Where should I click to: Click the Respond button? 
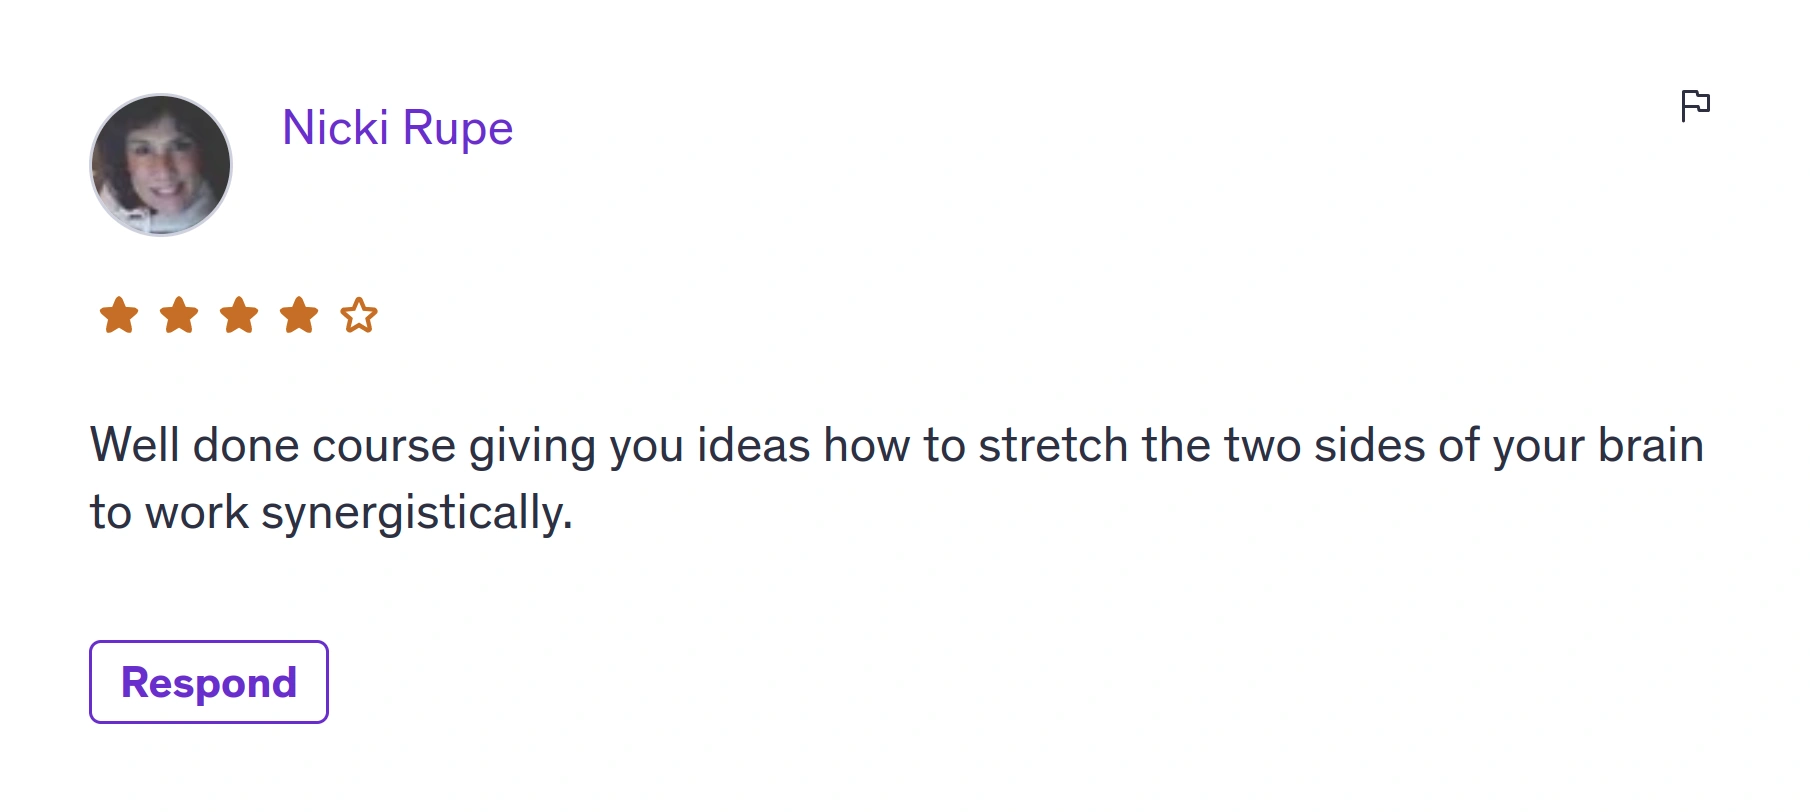[209, 682]
